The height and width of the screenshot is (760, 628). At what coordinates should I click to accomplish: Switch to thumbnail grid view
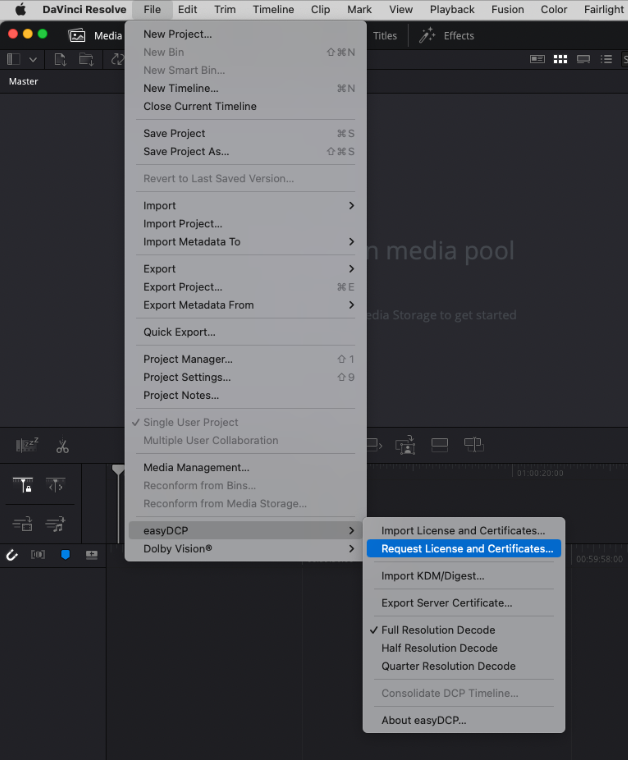point(560,59)
